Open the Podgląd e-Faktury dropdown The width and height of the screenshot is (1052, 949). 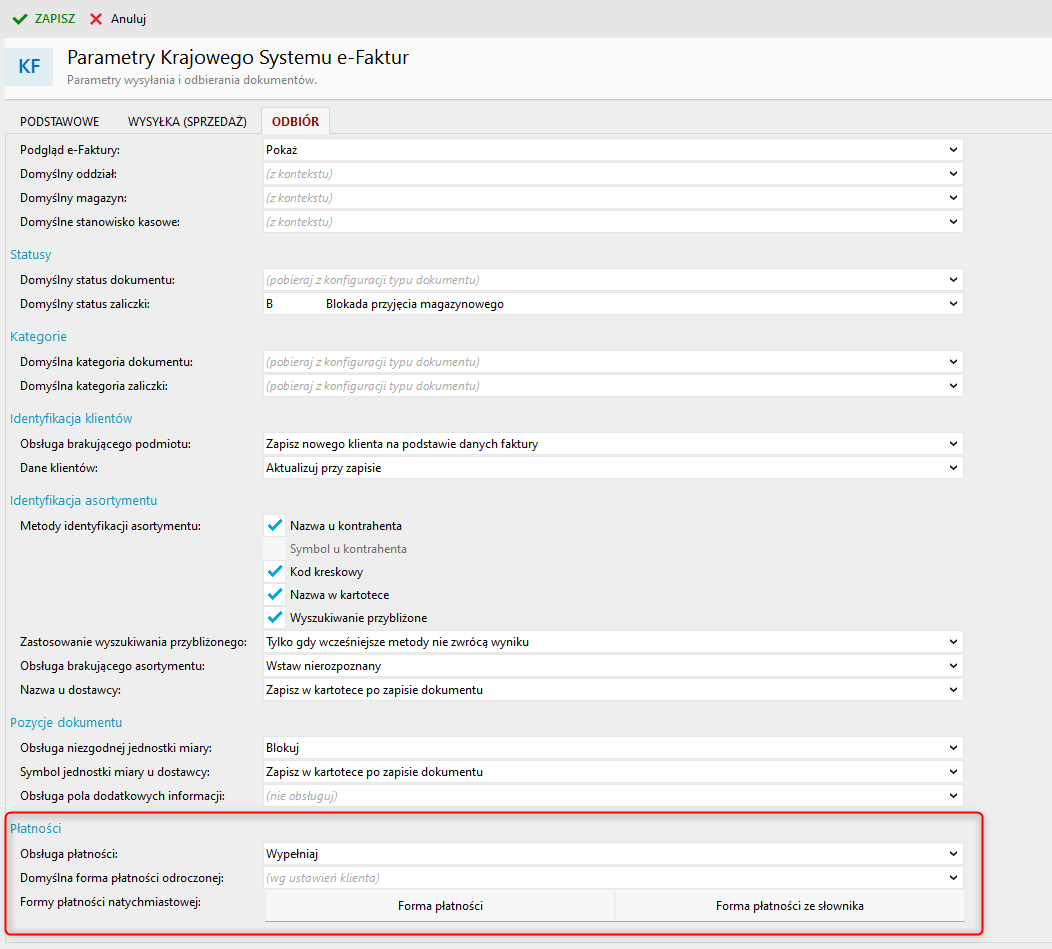coord(612,150)
